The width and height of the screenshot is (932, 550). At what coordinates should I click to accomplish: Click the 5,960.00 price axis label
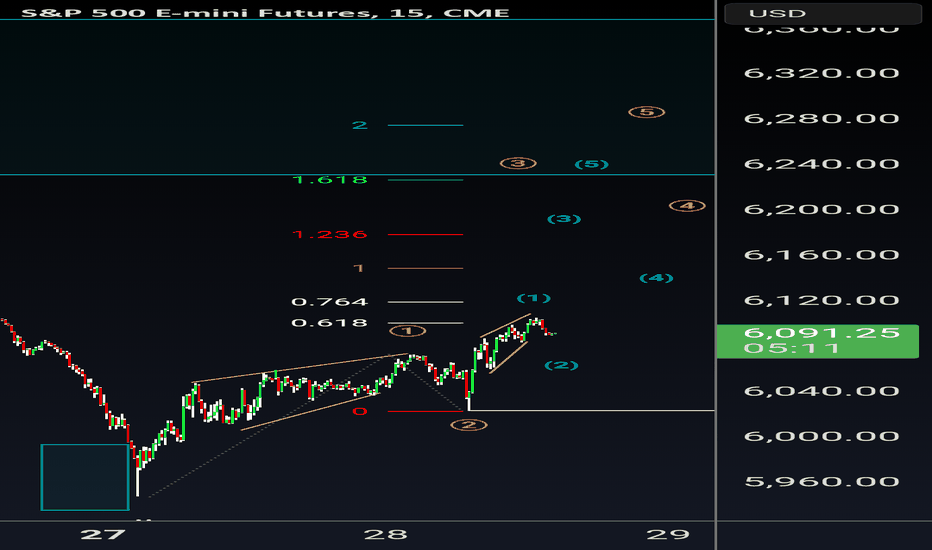pos(821,482)
